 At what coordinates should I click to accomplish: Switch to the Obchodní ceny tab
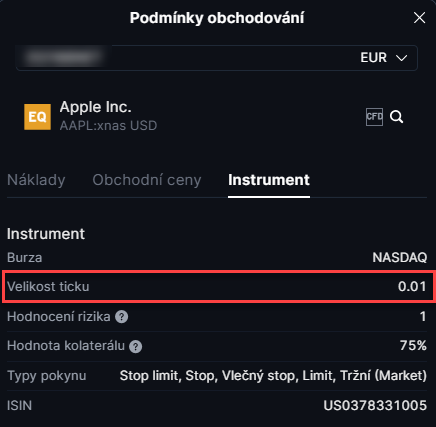tap(147, 180)
